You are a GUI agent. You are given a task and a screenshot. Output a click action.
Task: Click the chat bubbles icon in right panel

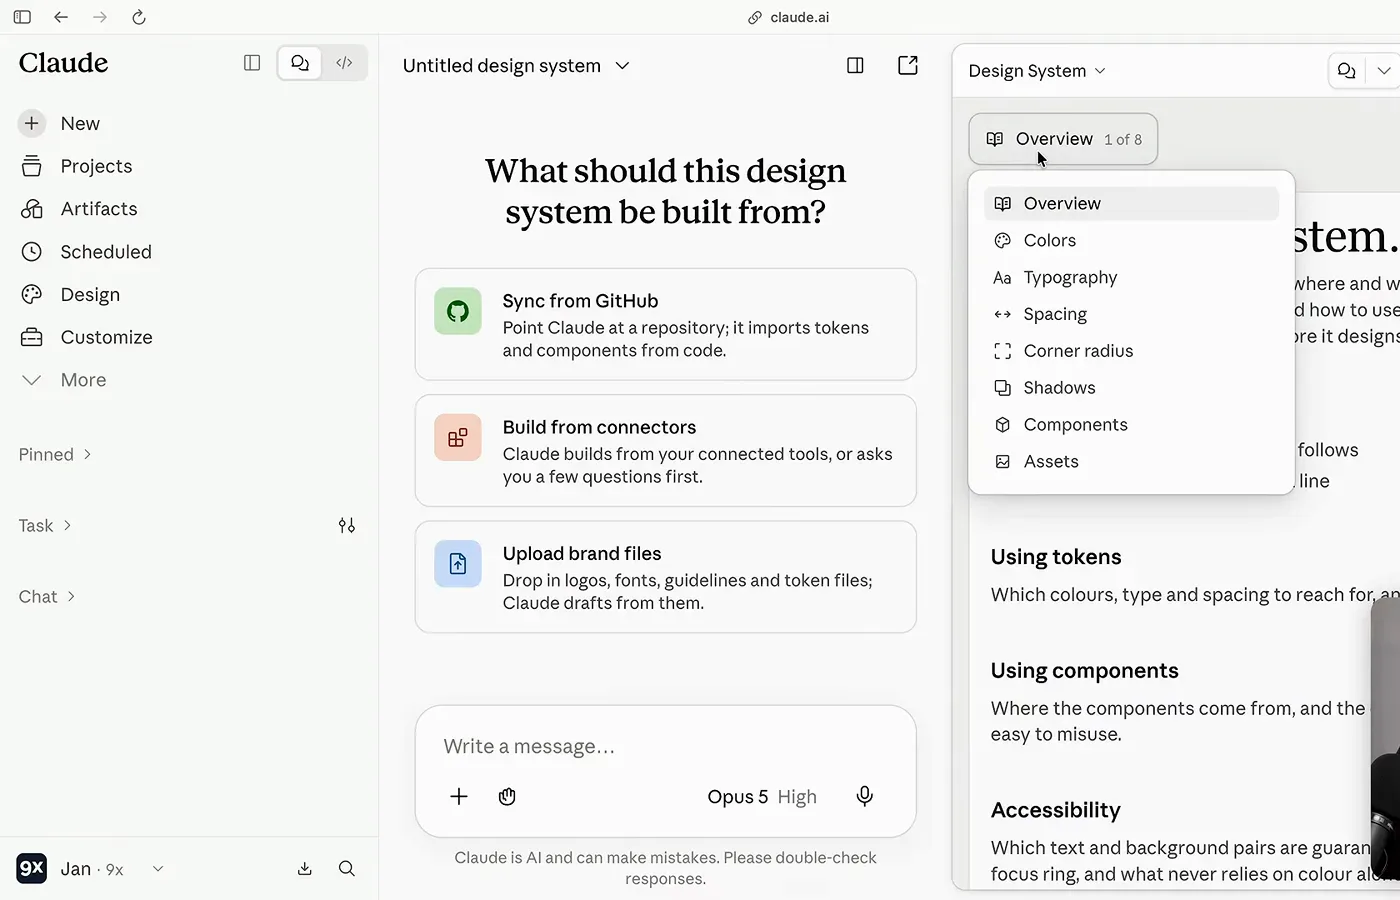tap(1347, 71)
